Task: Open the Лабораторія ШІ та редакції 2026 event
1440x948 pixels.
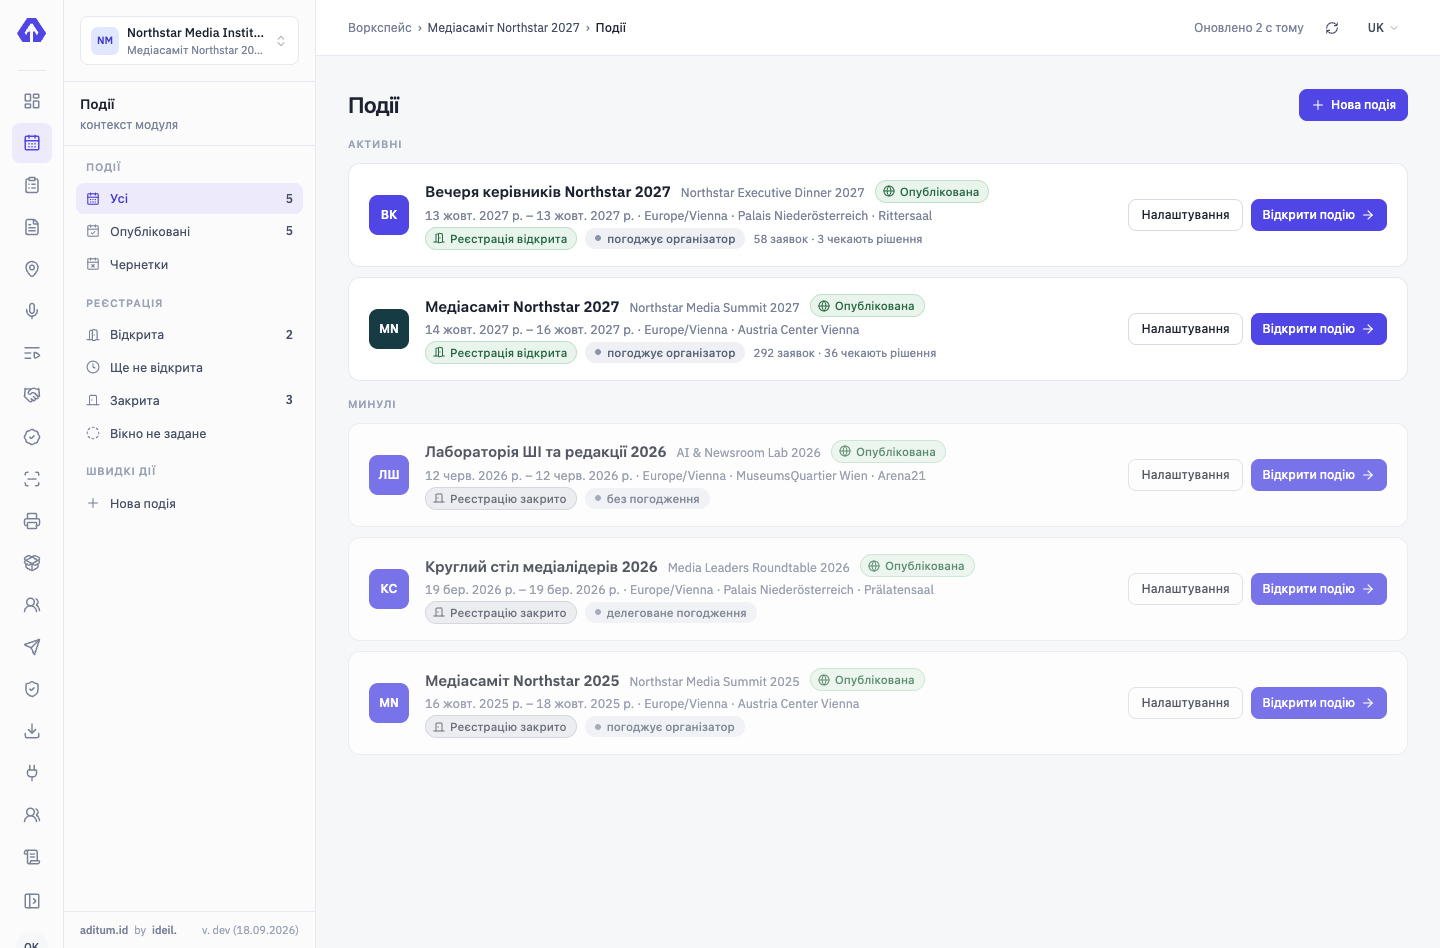Action: [1318, 475]
